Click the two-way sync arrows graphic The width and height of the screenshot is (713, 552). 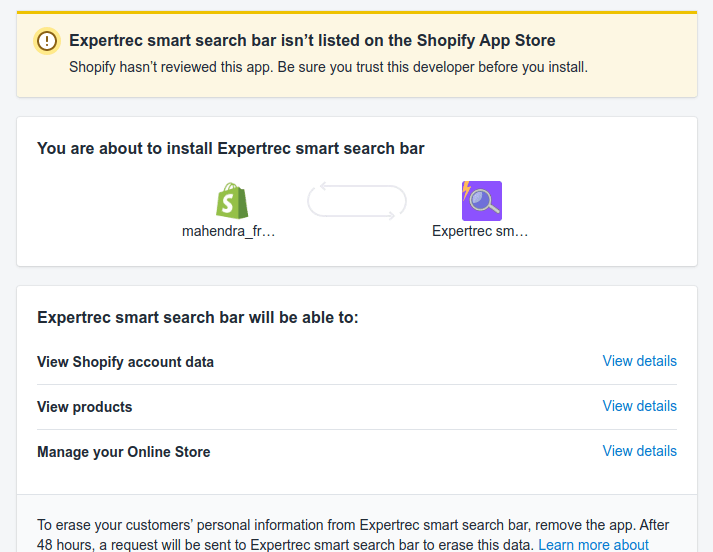point(357,201)
